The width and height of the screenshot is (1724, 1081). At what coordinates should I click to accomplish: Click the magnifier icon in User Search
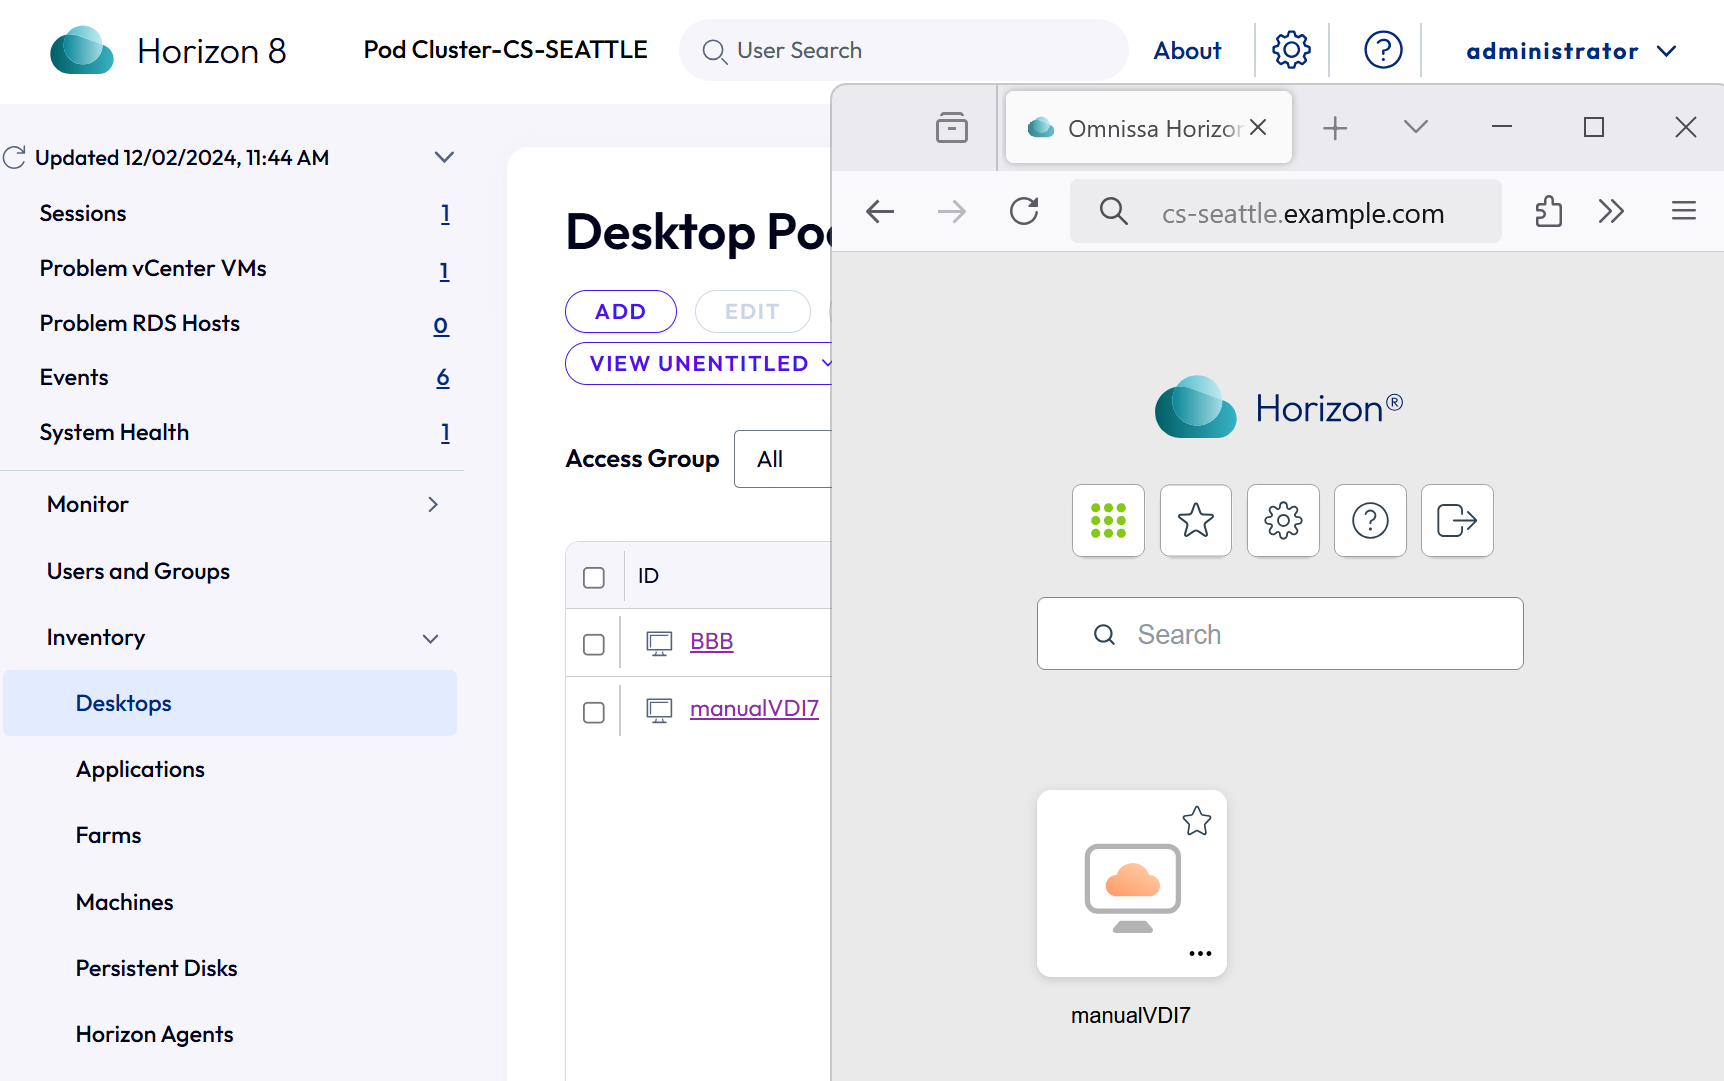(714, 51)
